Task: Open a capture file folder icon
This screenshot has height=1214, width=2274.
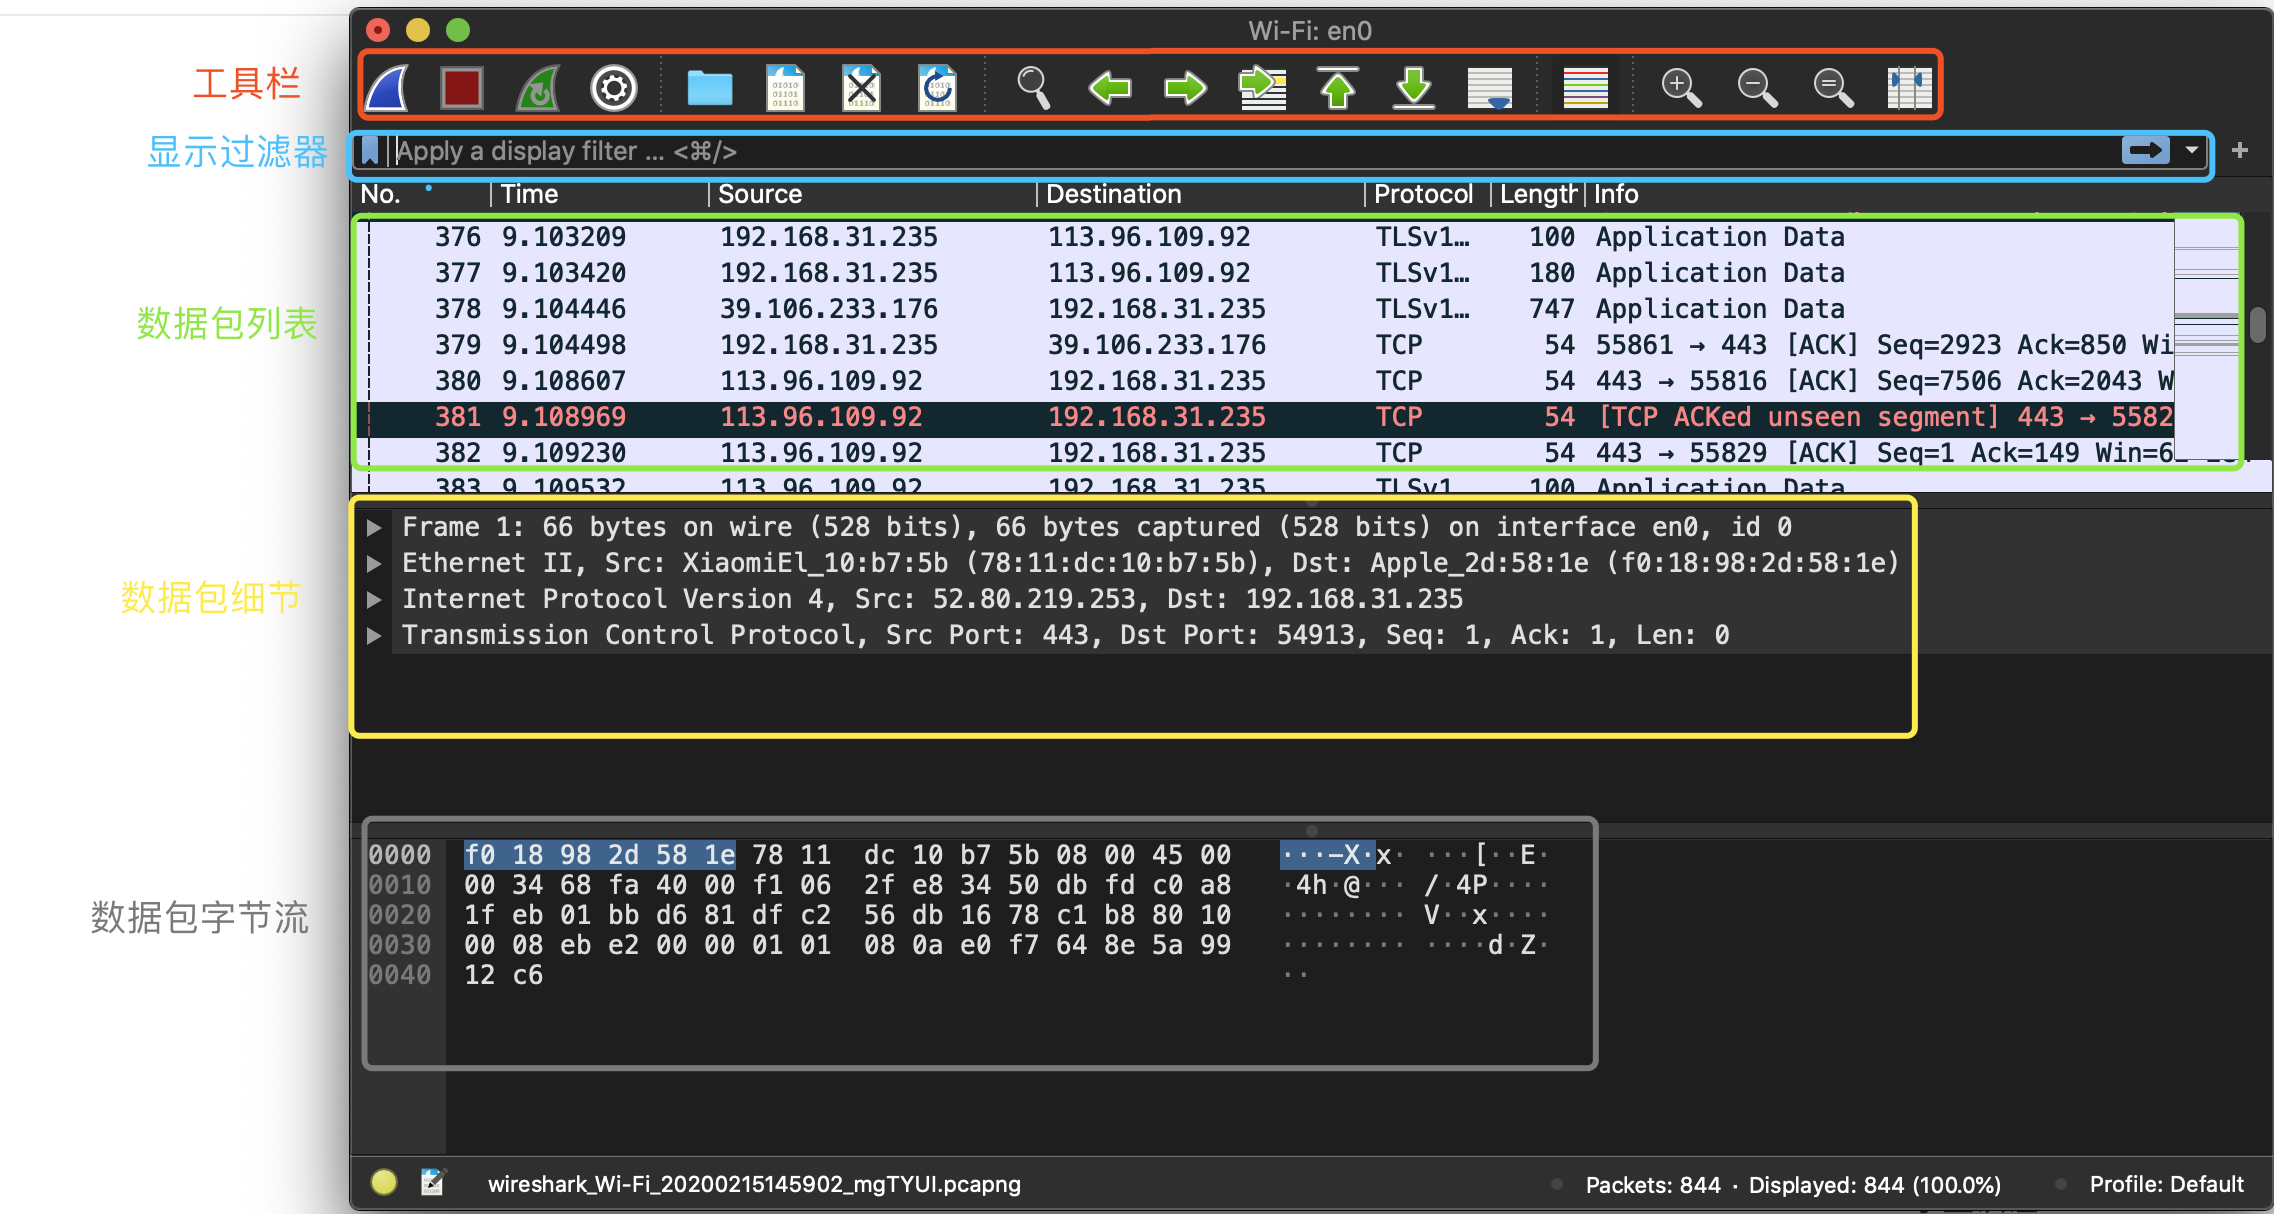Action: pos(709,88)
